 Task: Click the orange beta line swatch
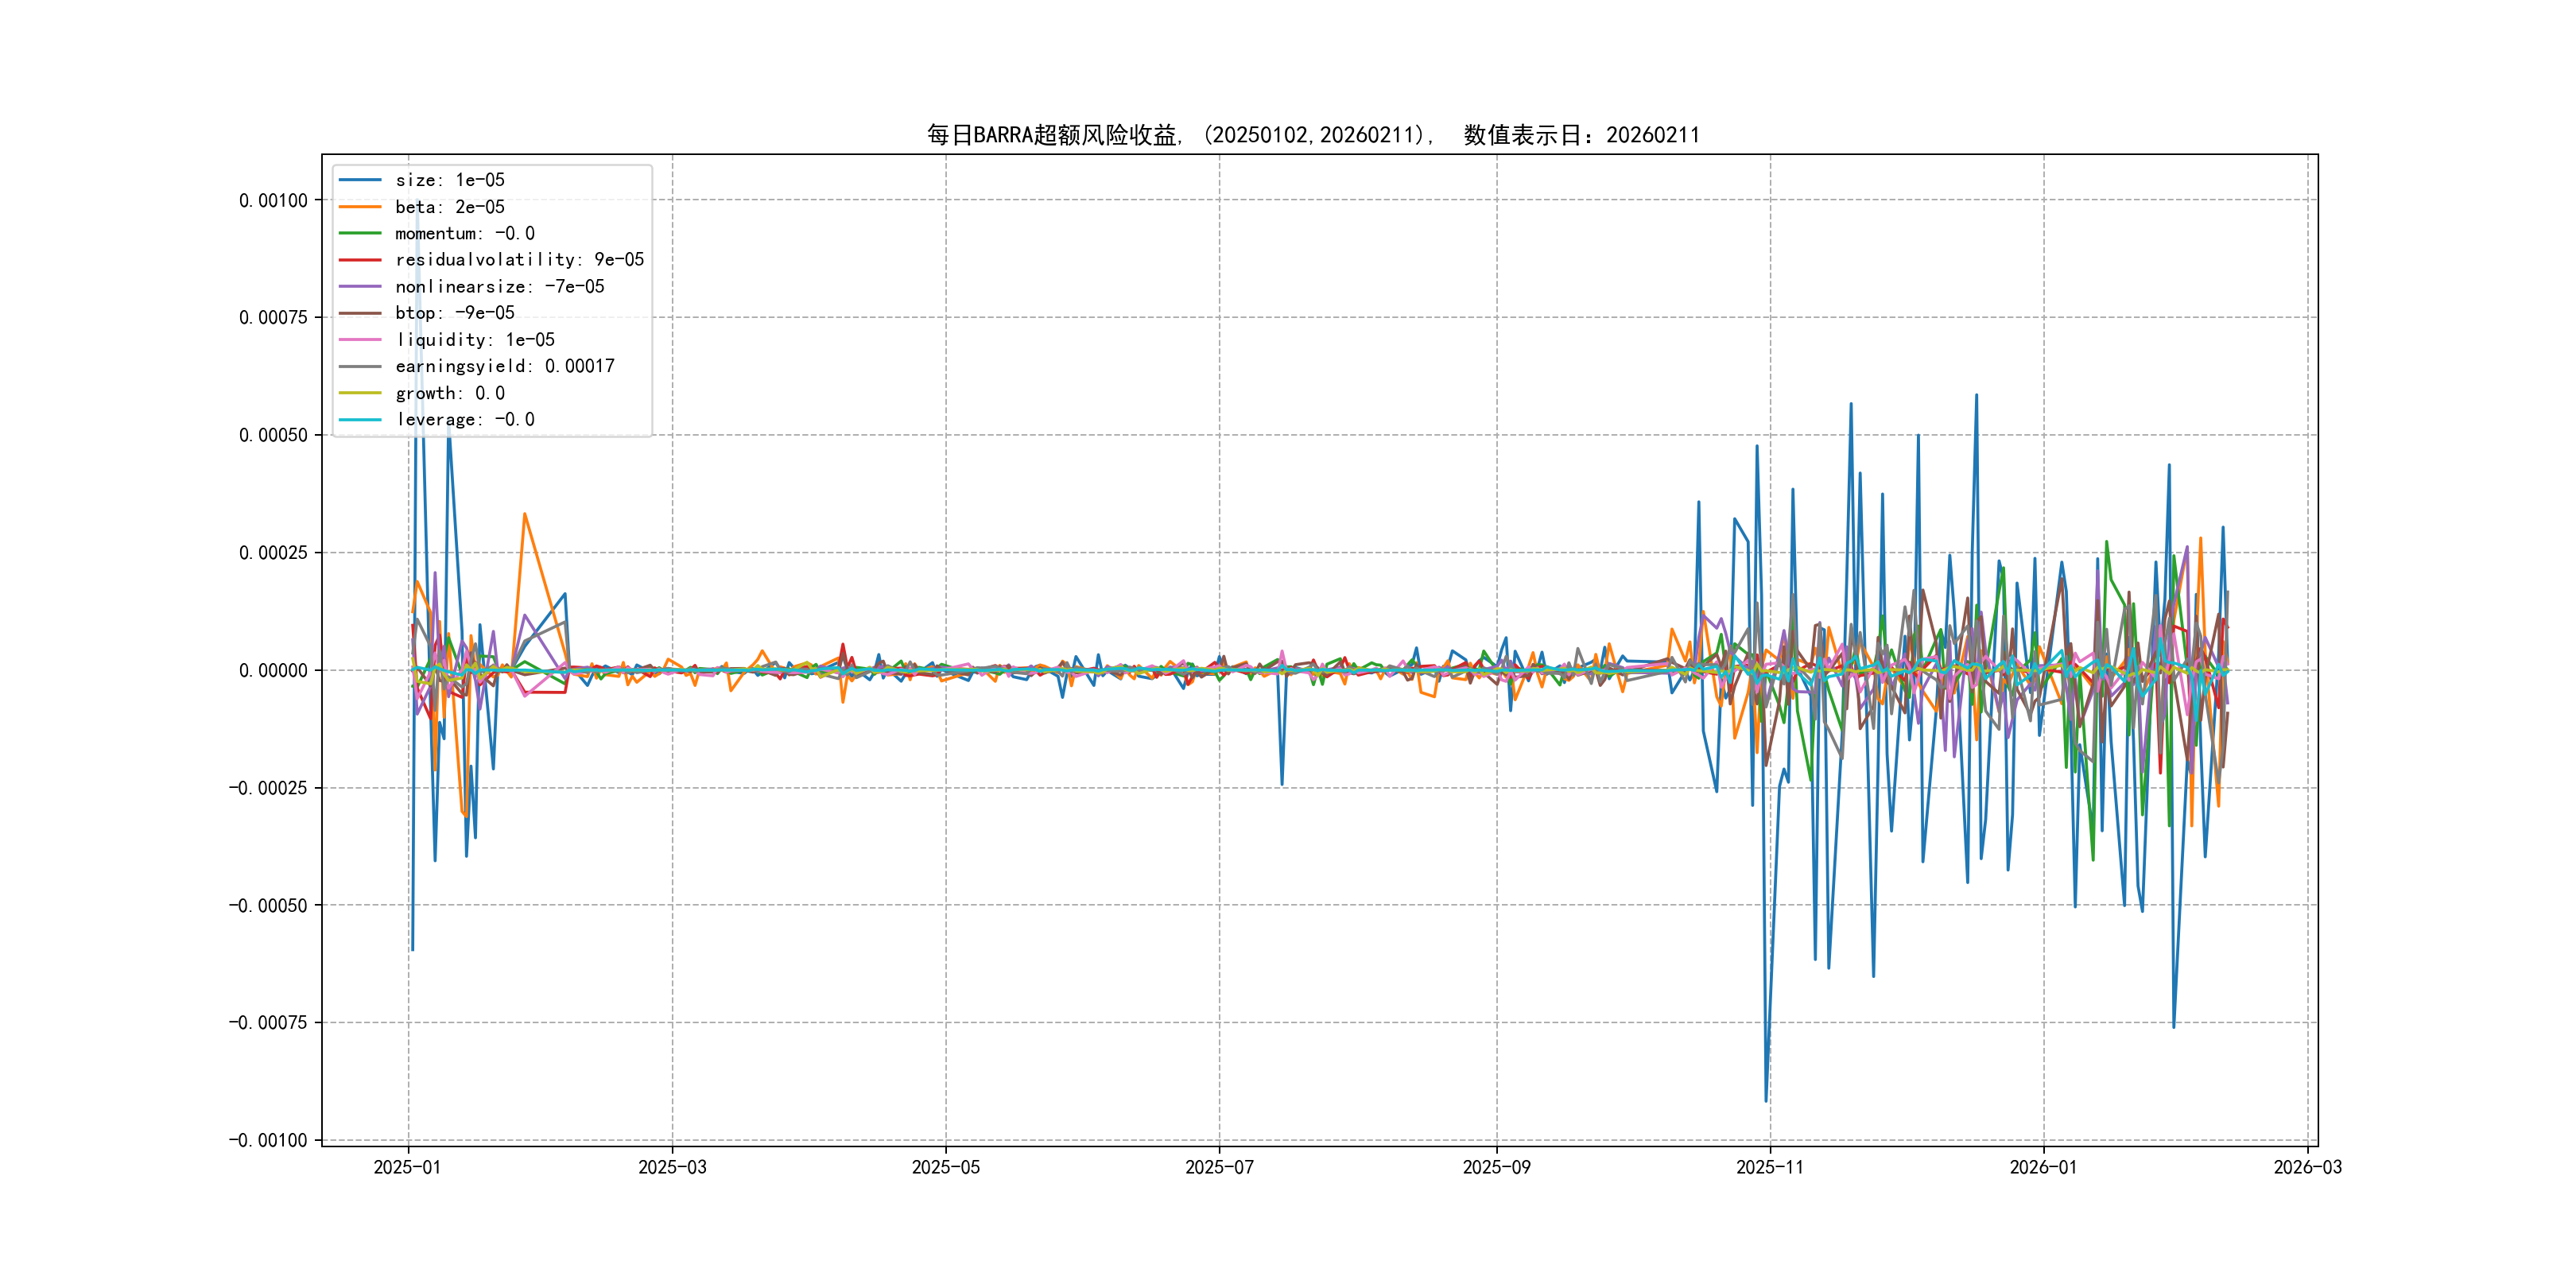[360, 207]
